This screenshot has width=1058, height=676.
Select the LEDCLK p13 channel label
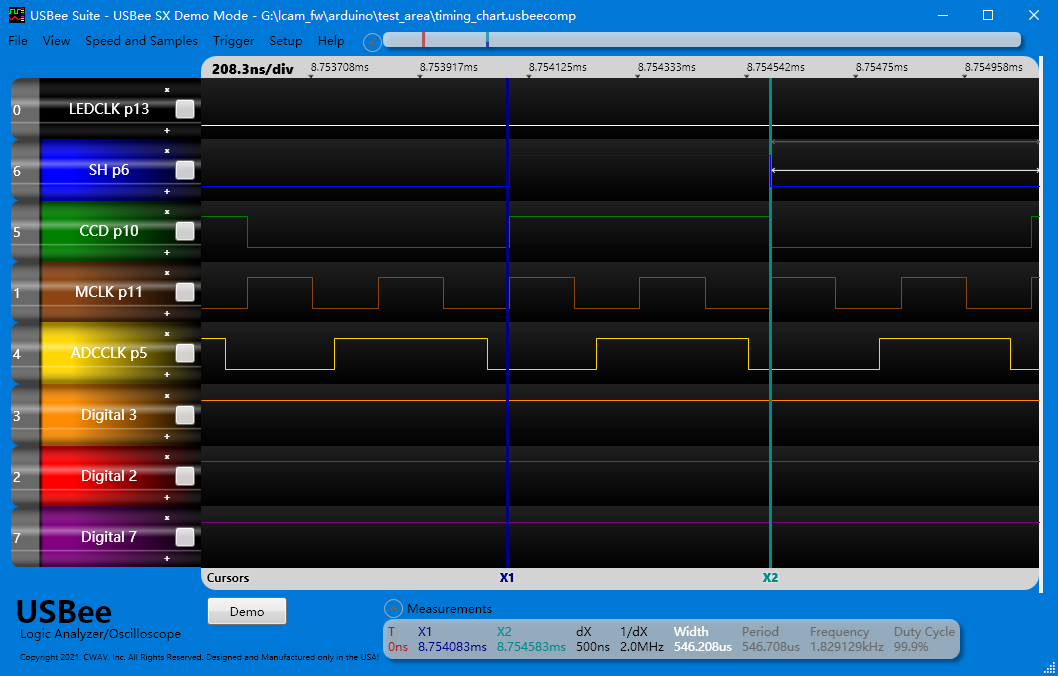[109, 109]
